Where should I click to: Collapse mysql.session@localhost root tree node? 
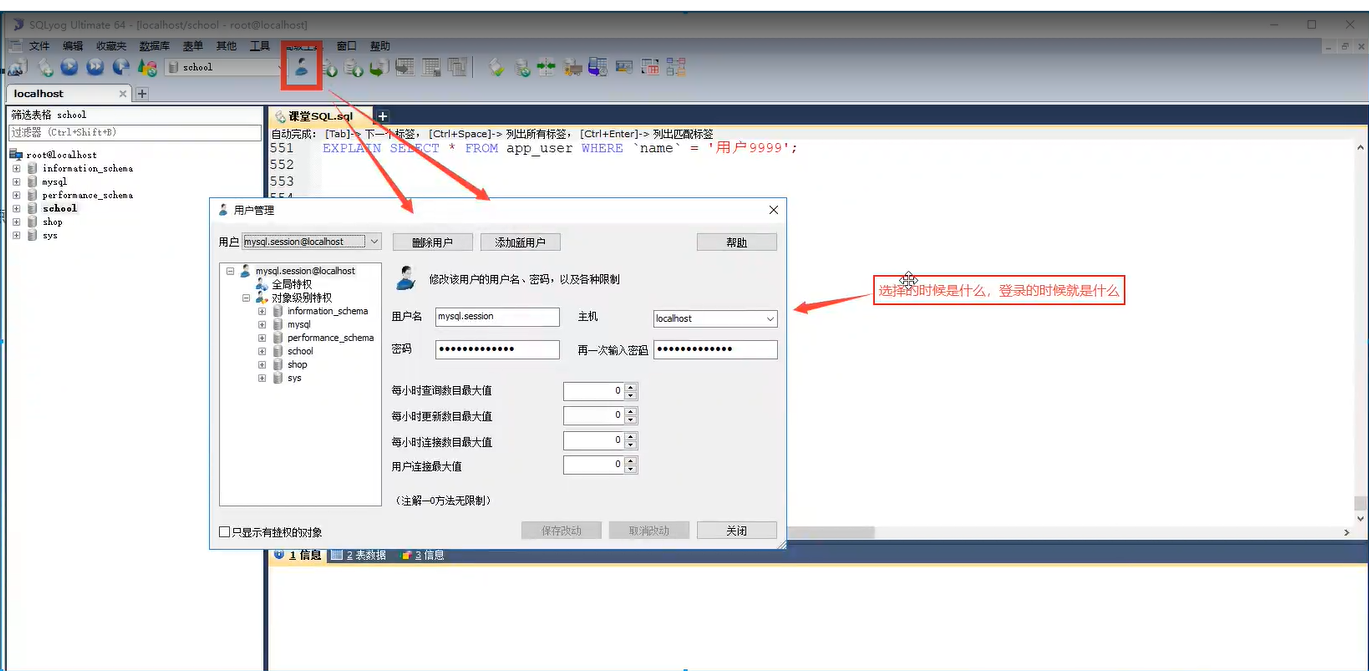[230, 271]
